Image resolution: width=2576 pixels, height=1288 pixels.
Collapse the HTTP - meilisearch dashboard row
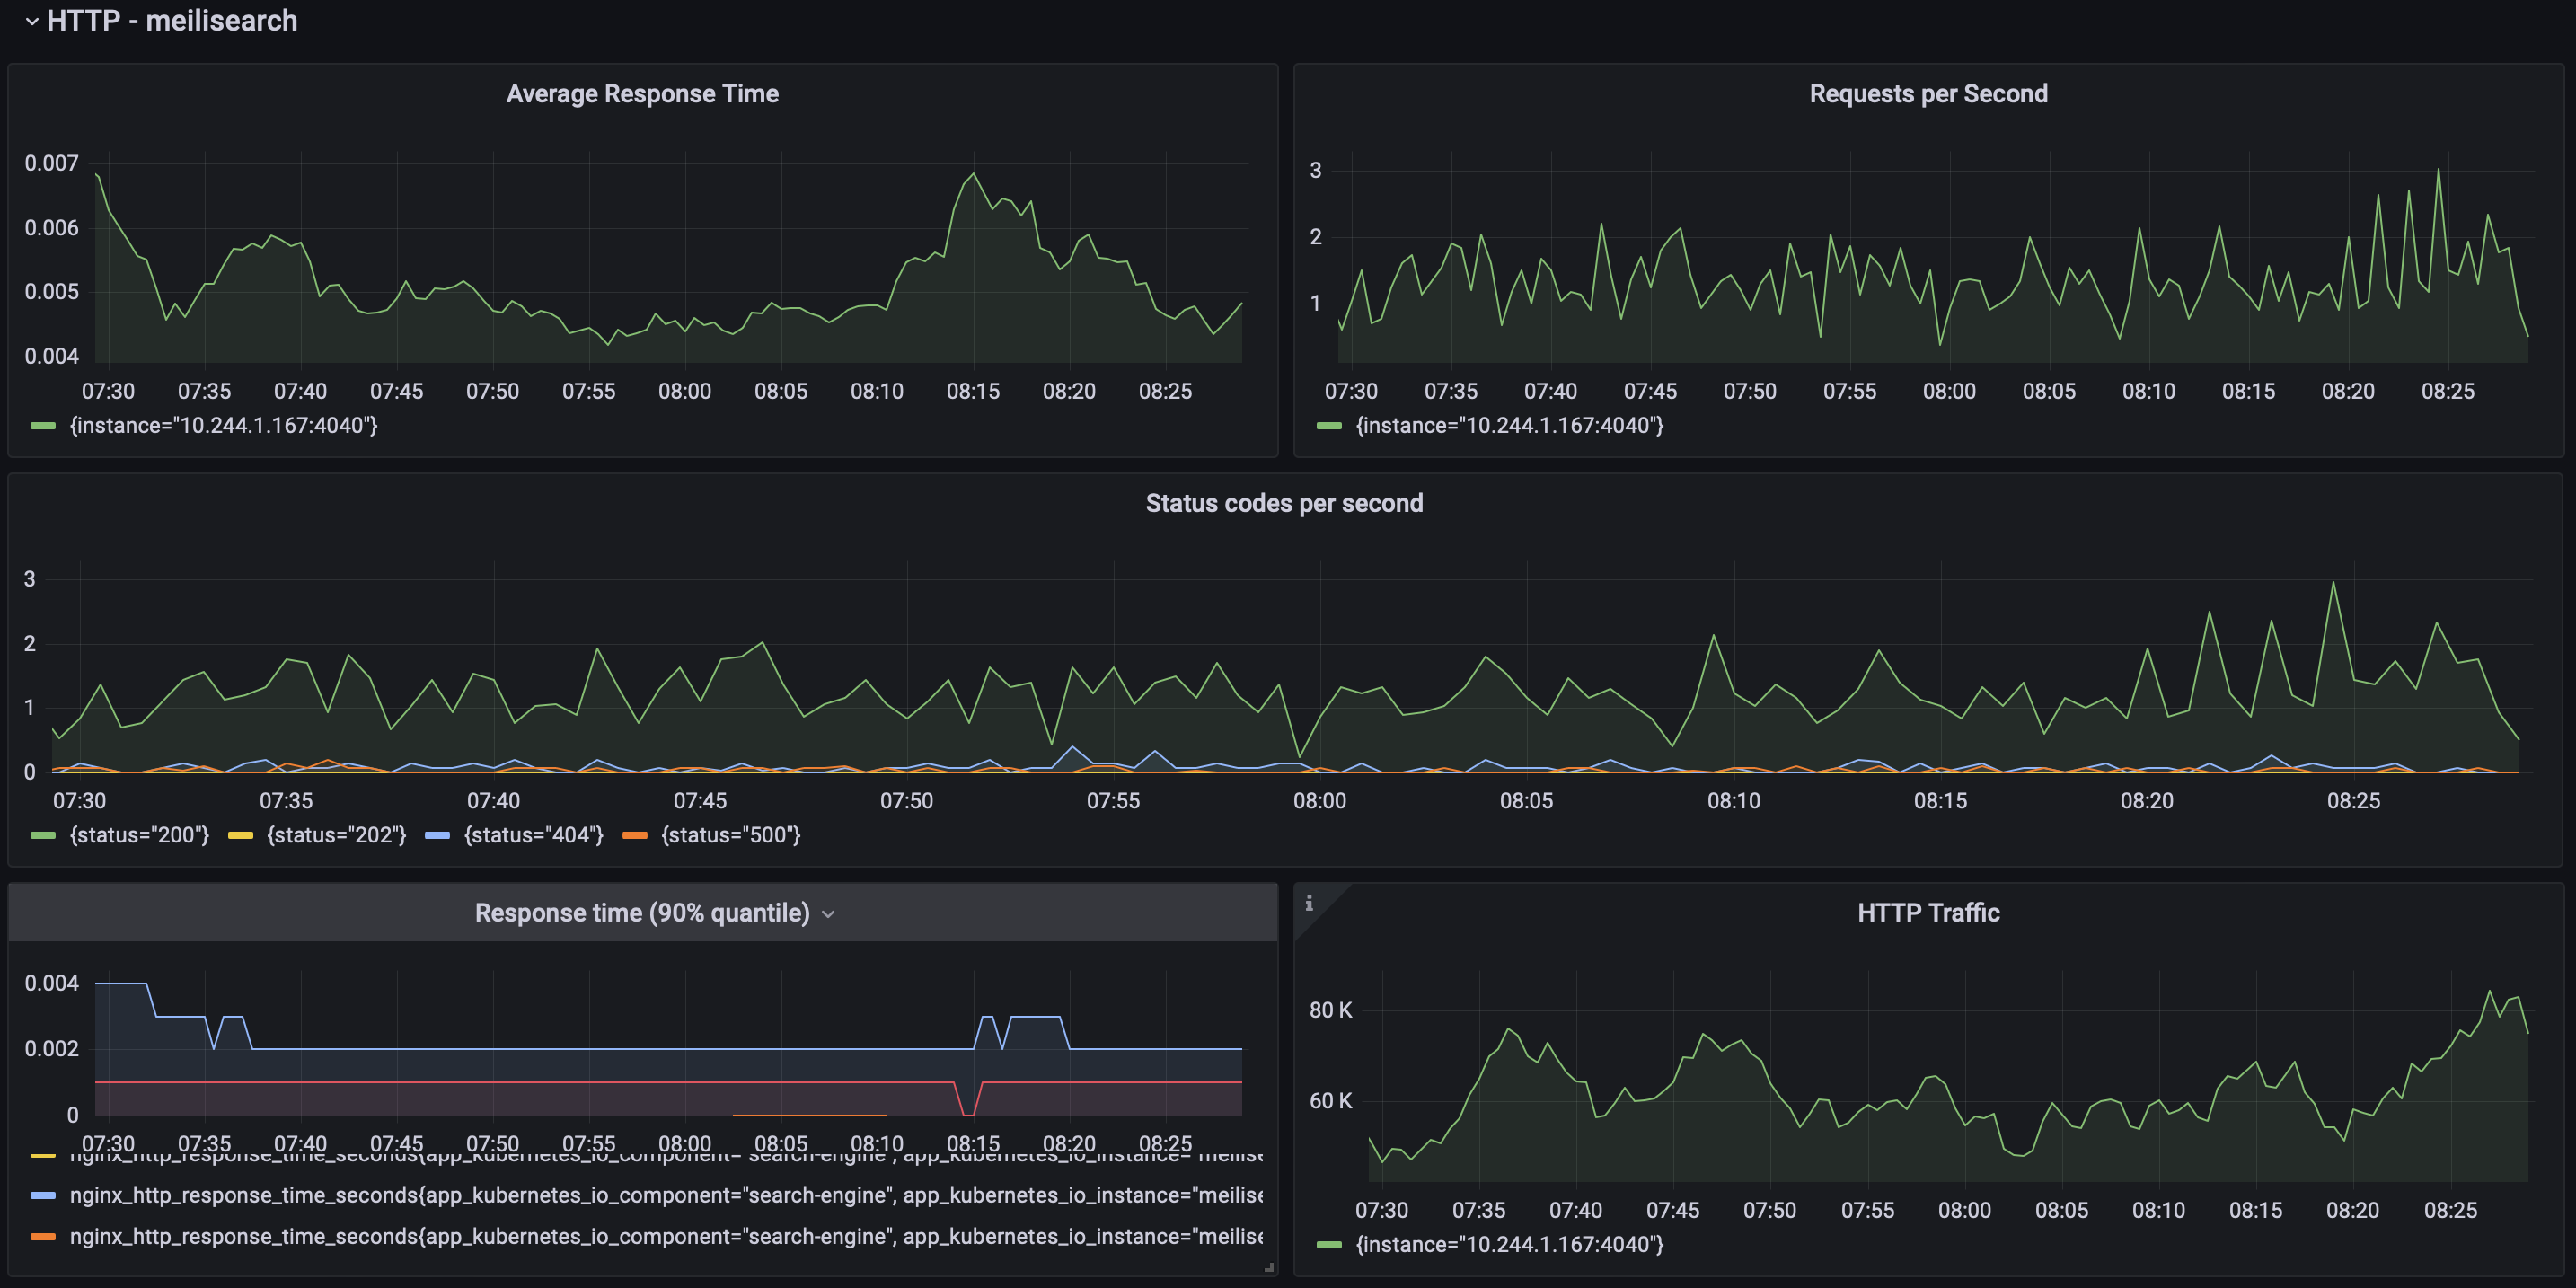(32, 21)
